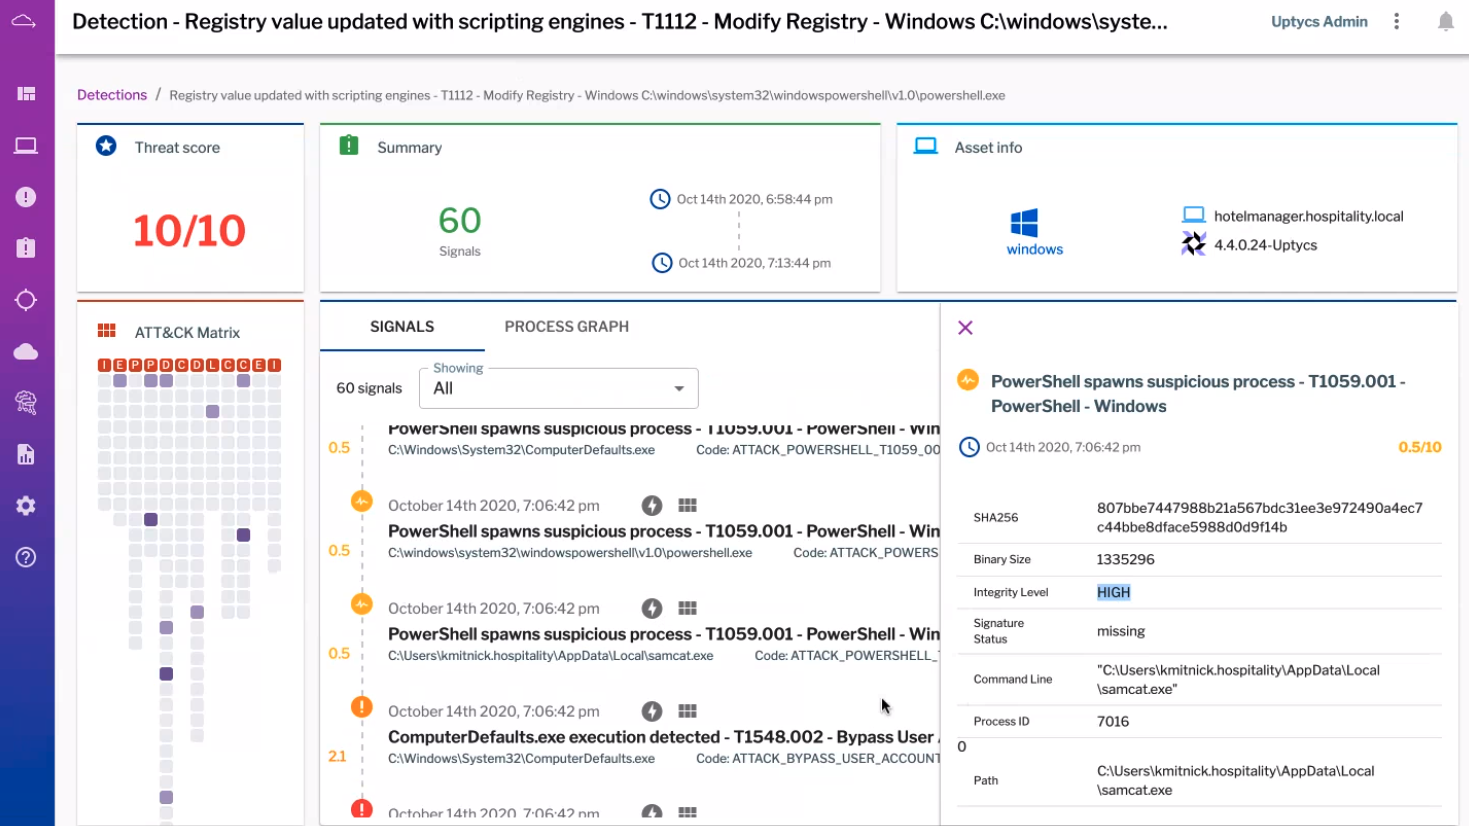This screenshot has height=826, width=1469.
Task: Click the orange pulse marker on samcat.exe signal
Action: pos(362,604)
